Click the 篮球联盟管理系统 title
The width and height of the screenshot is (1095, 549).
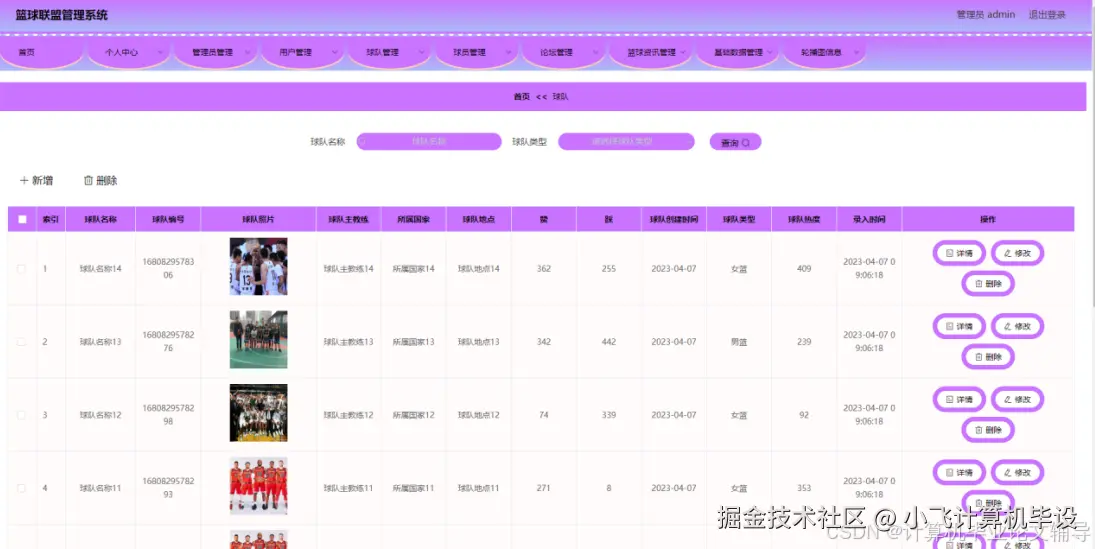pos(62,15)
